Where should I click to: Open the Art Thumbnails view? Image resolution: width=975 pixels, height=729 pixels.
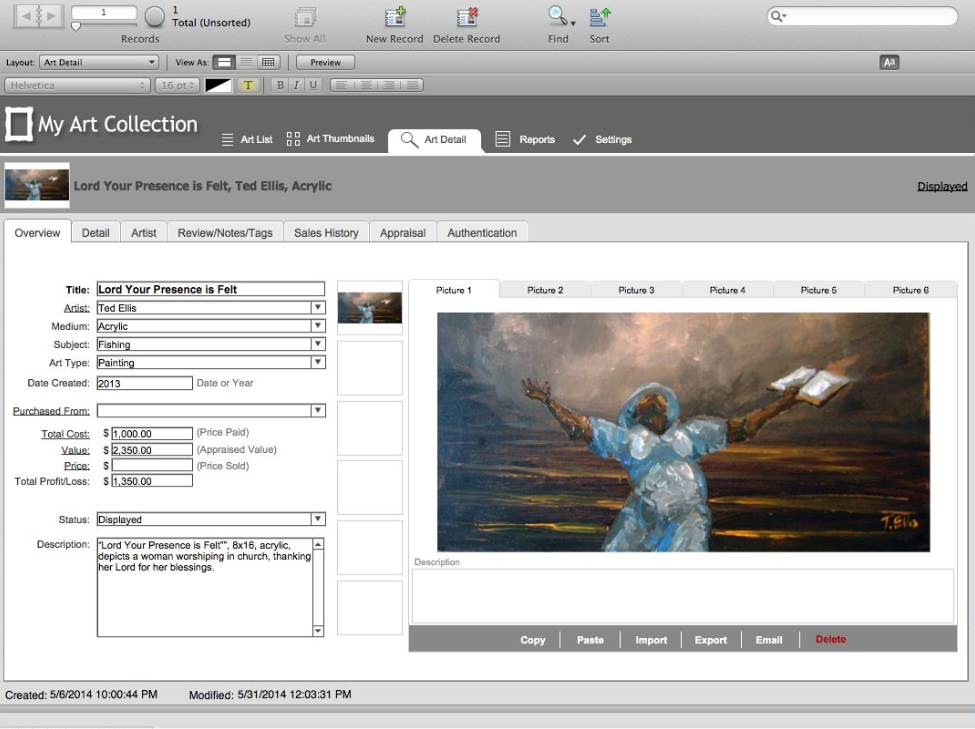[330, 139]
